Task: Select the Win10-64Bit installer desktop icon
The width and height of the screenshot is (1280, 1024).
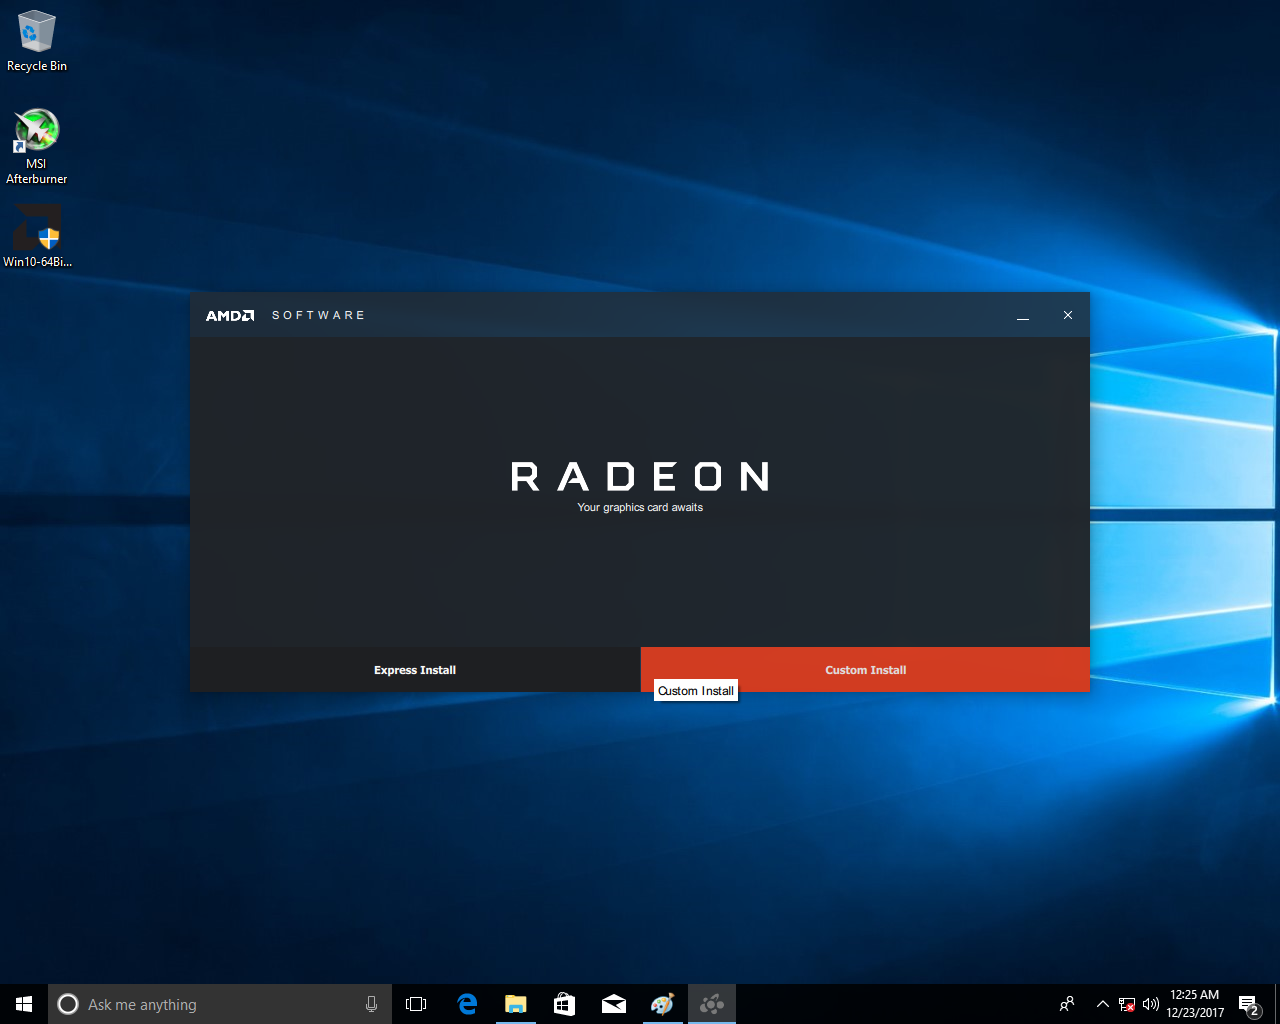Action: click(37, 236)
